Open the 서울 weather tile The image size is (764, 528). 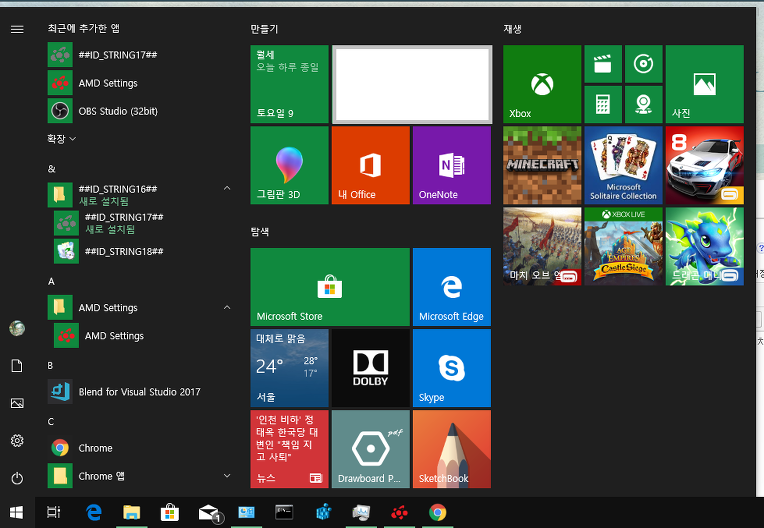tap(289, 368)
